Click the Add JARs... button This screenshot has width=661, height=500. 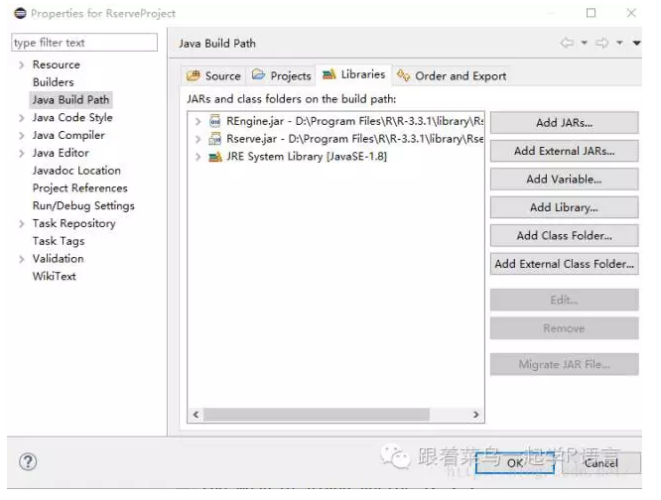[x=564, y=123]
